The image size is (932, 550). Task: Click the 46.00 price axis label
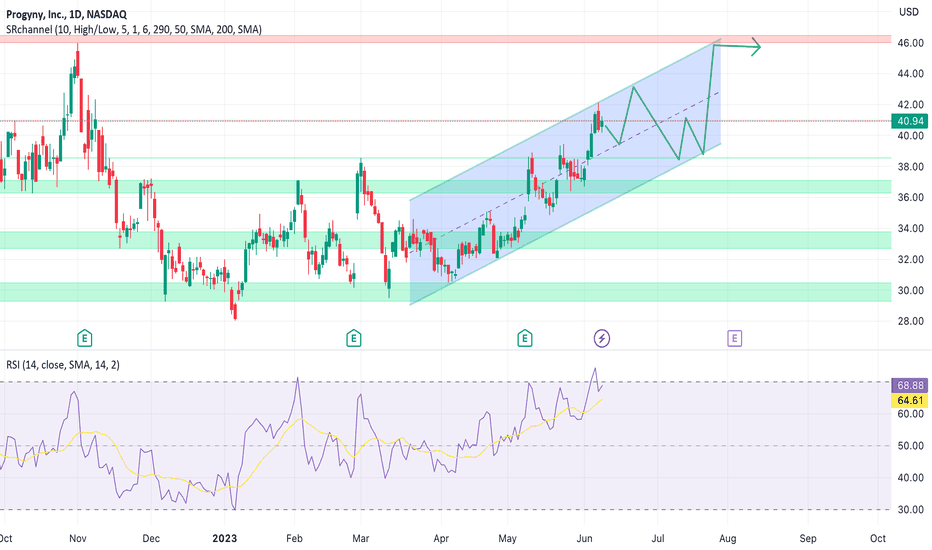pyautogui.click(x=910, y=43)
